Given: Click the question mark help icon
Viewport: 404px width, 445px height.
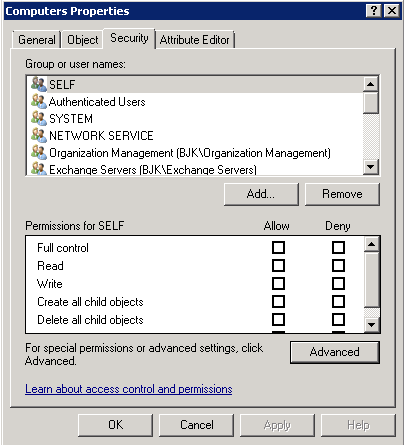Looking at the screenshot, I should click(x=374, y=11).
